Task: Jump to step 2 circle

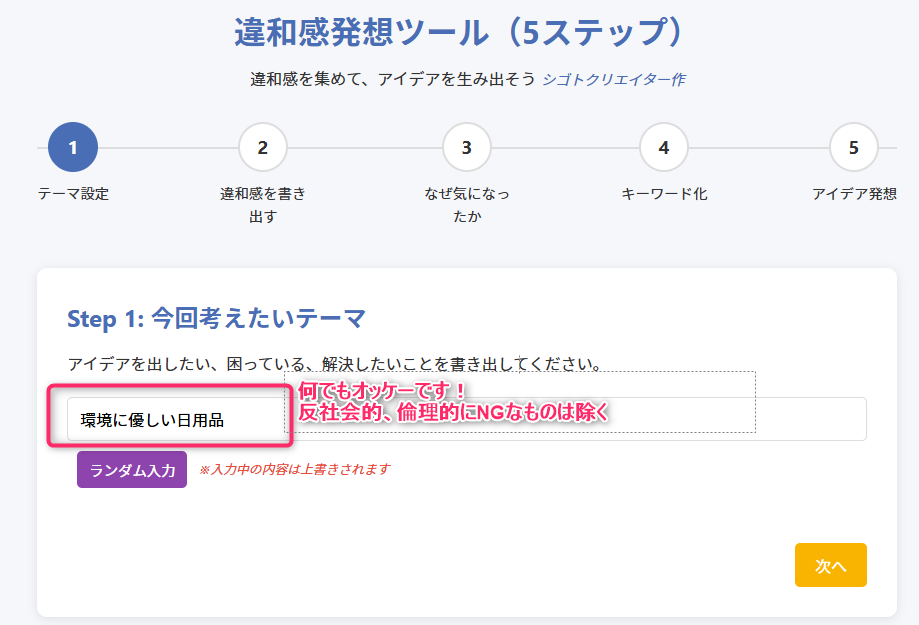Action: [x=263, y=148]
